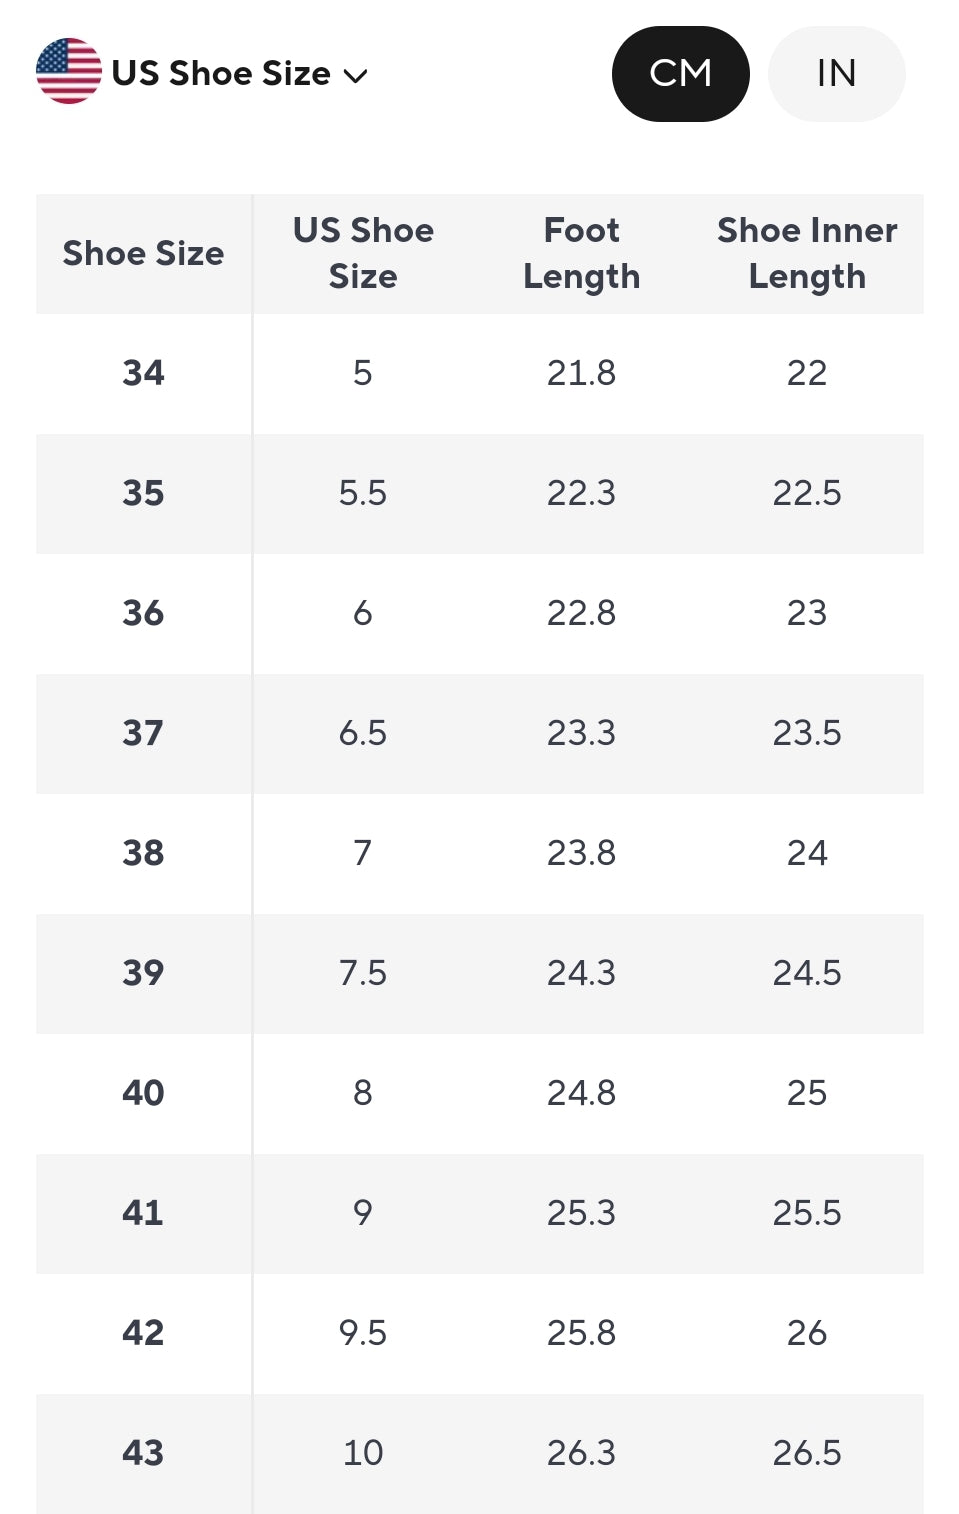Viewport: 959px width, 1514px height.
Task: Select shoe size 41 row label
Action: click(143, 1213)
